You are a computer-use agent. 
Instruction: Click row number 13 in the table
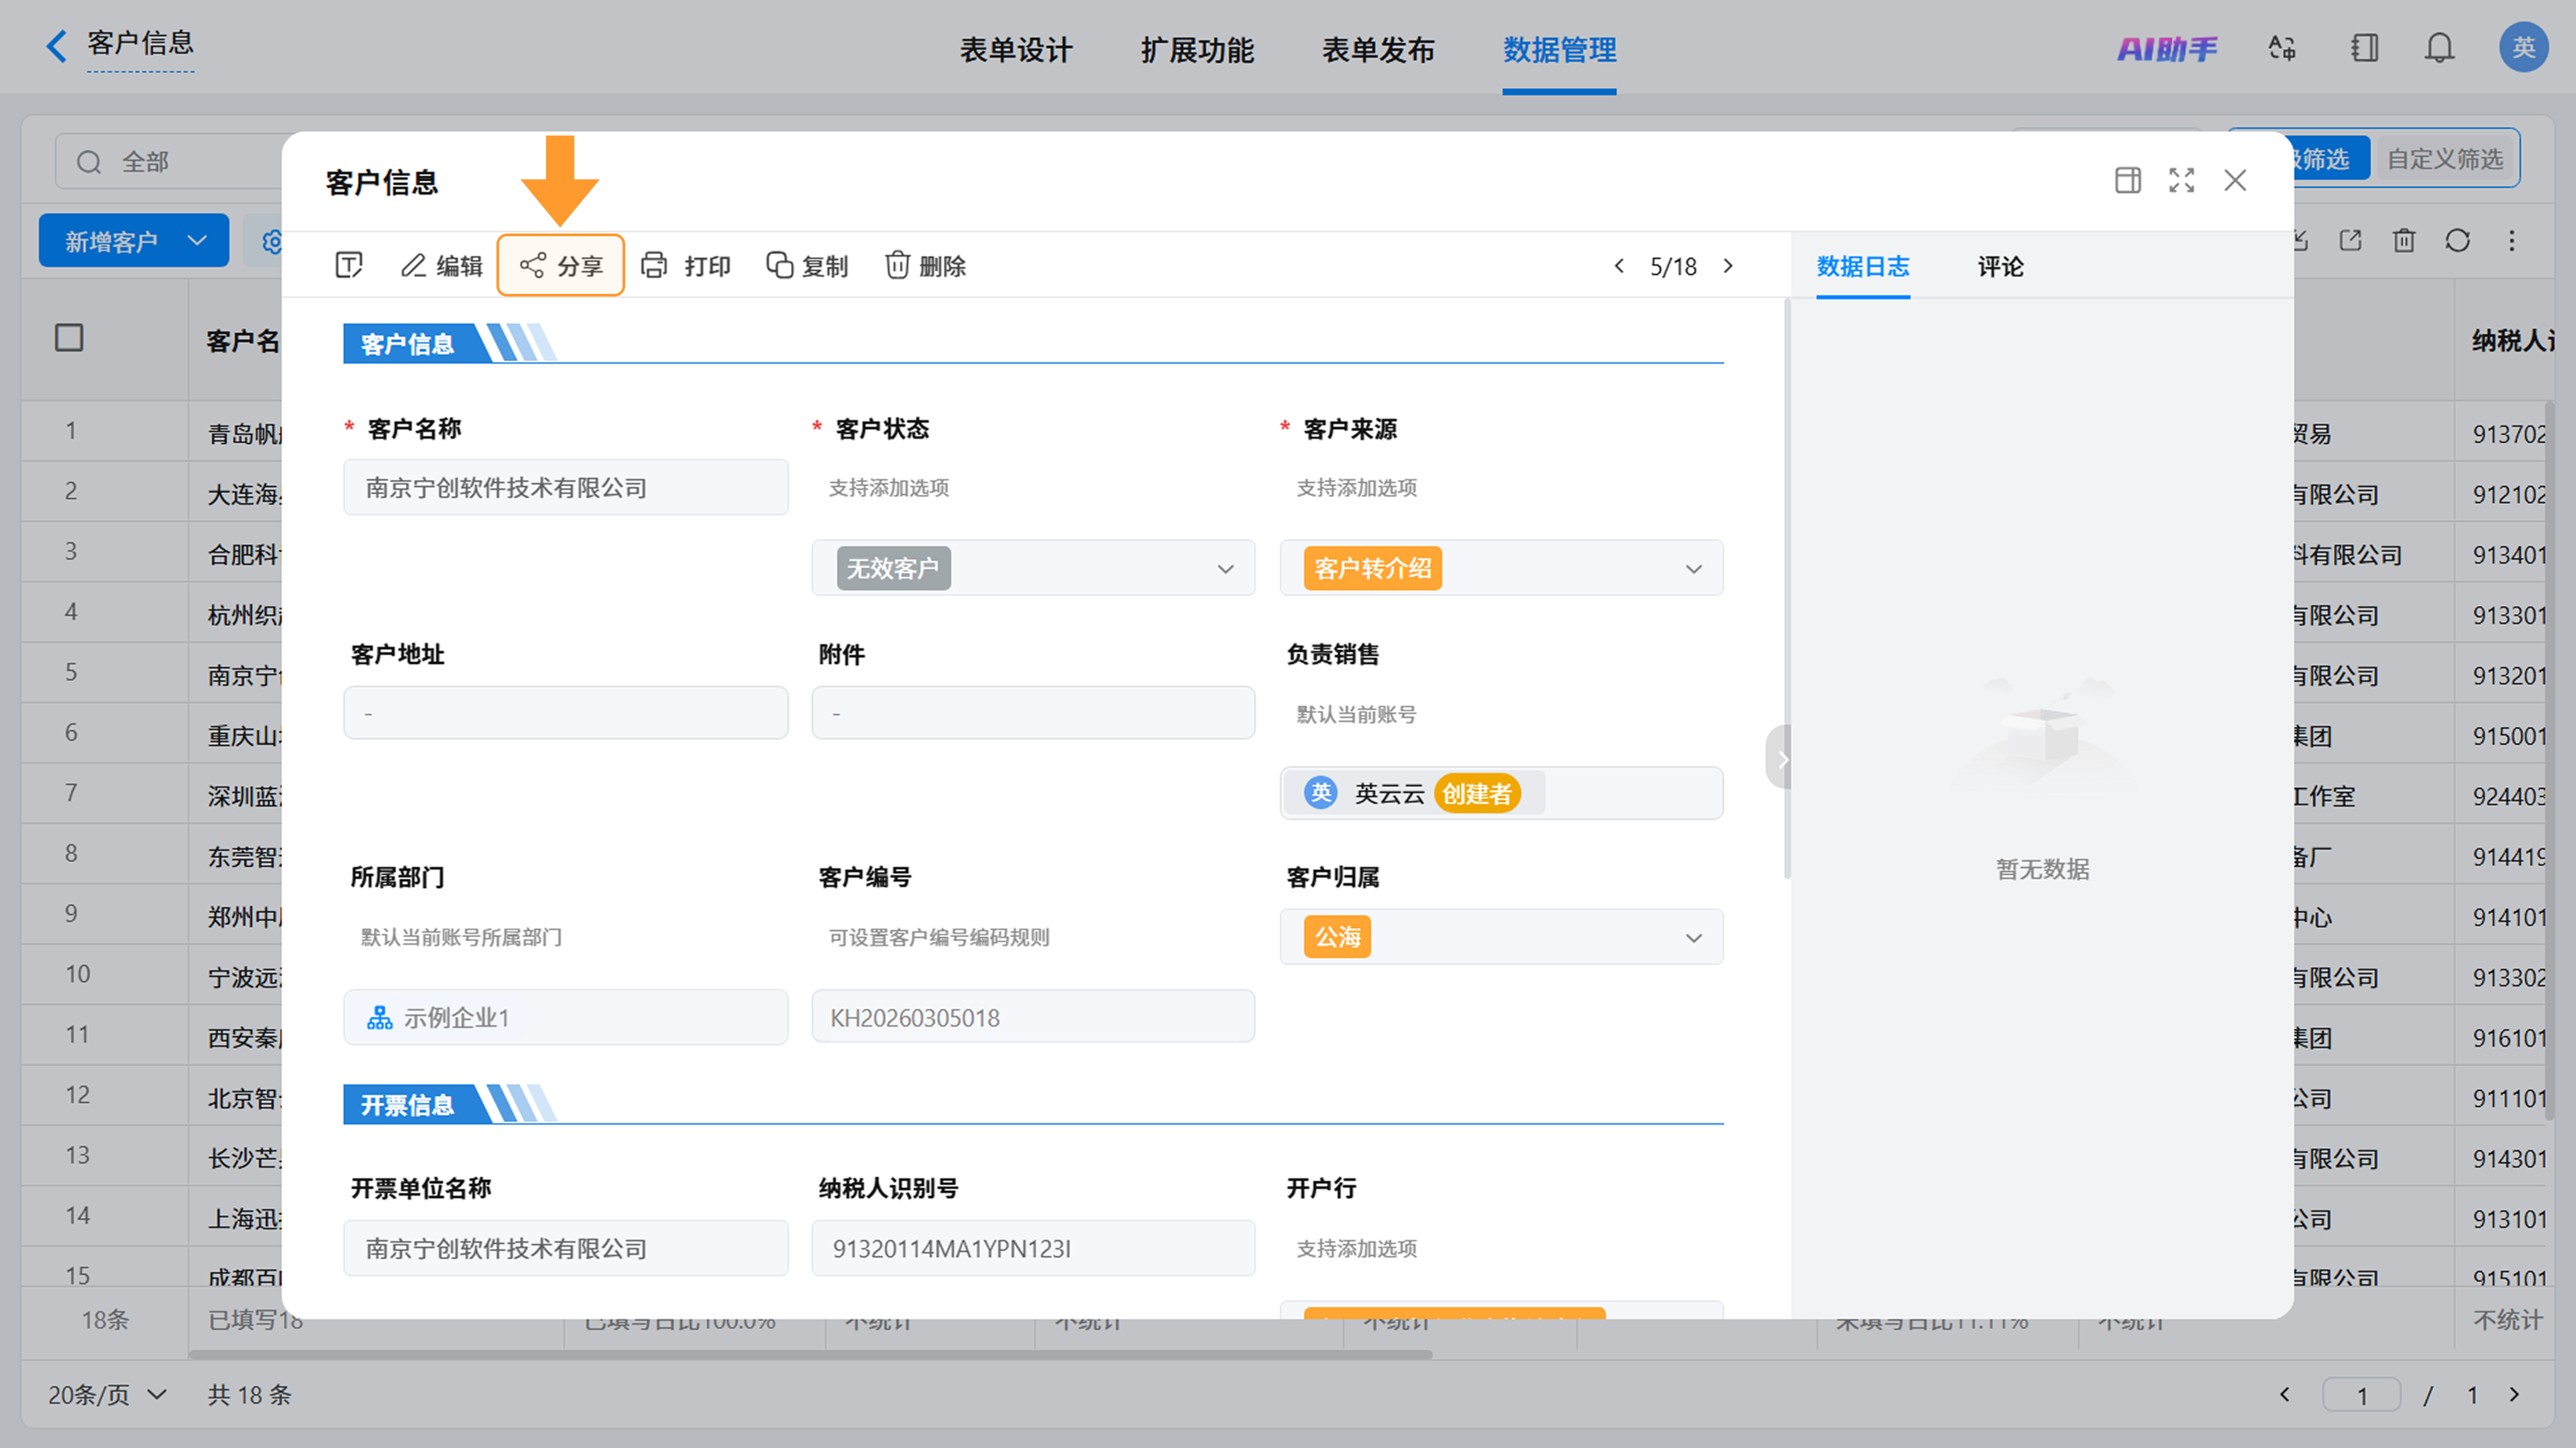click(x=78, y=1155)
